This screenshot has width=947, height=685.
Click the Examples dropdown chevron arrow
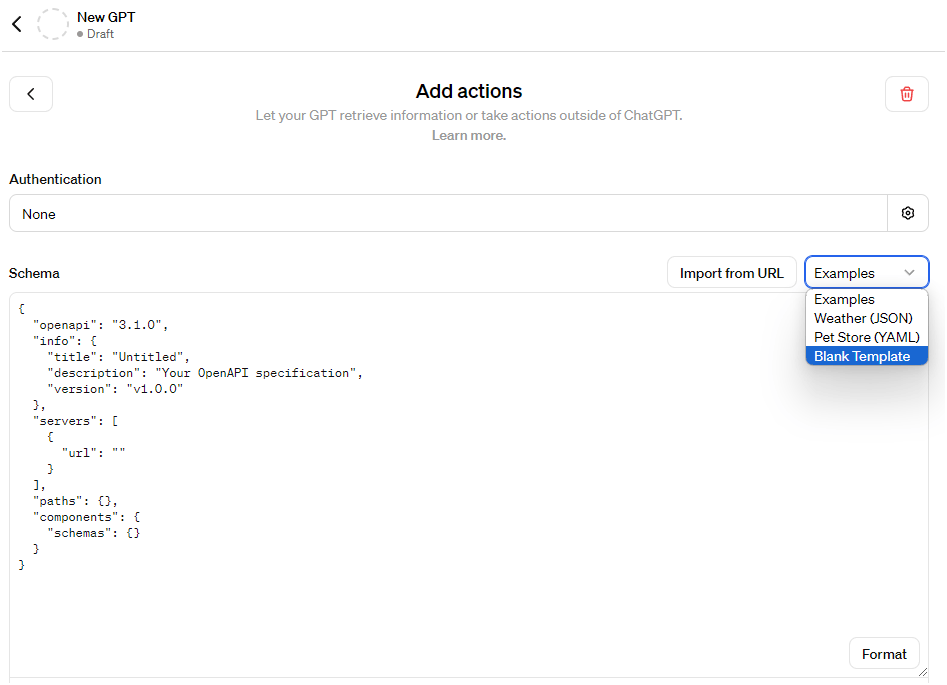(909, 273)
